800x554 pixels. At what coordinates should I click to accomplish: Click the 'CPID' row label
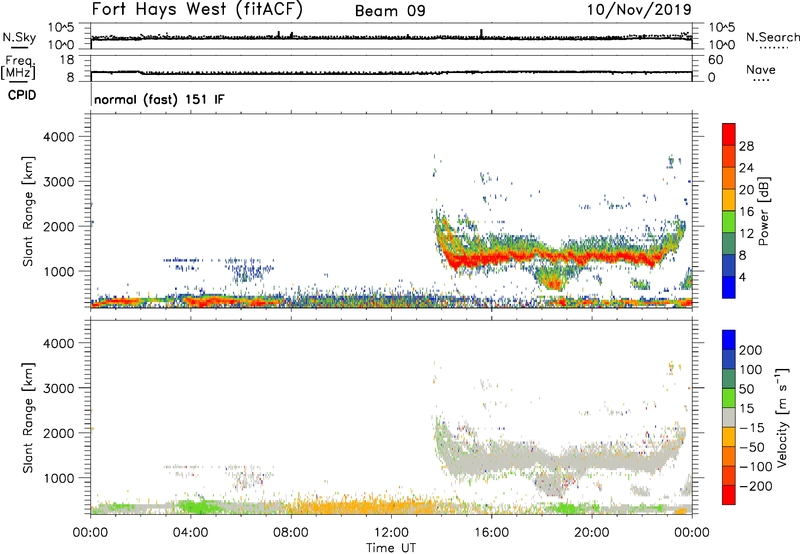(22, 95)
